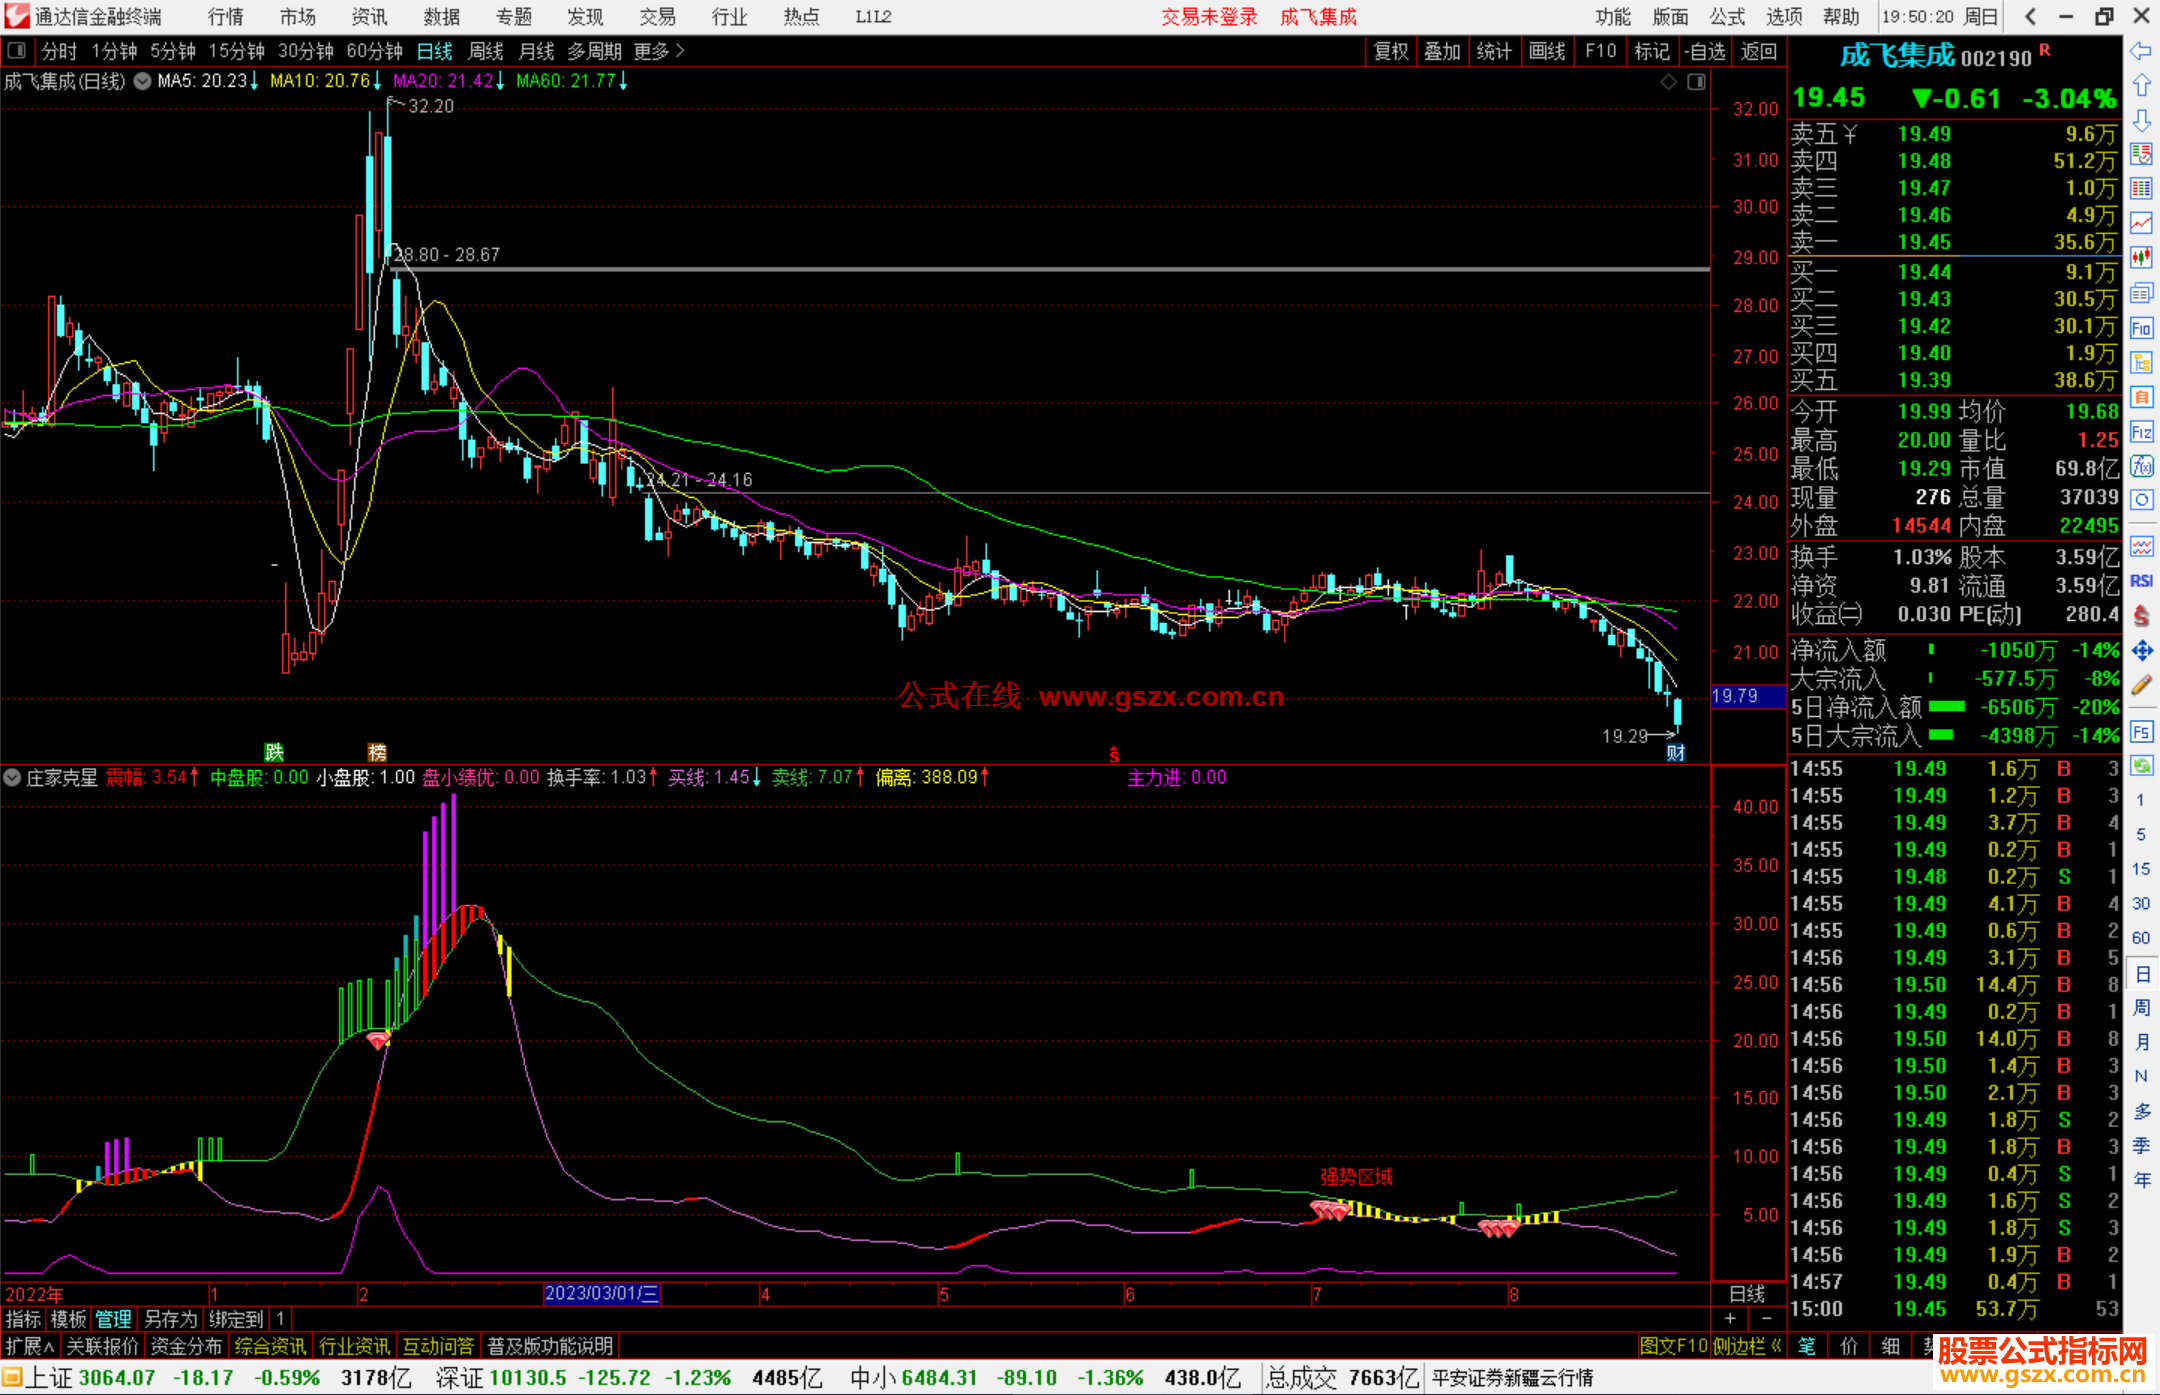
Task: Click the left arrow back icon in sidebar
Action: (x=2141, y=51)
